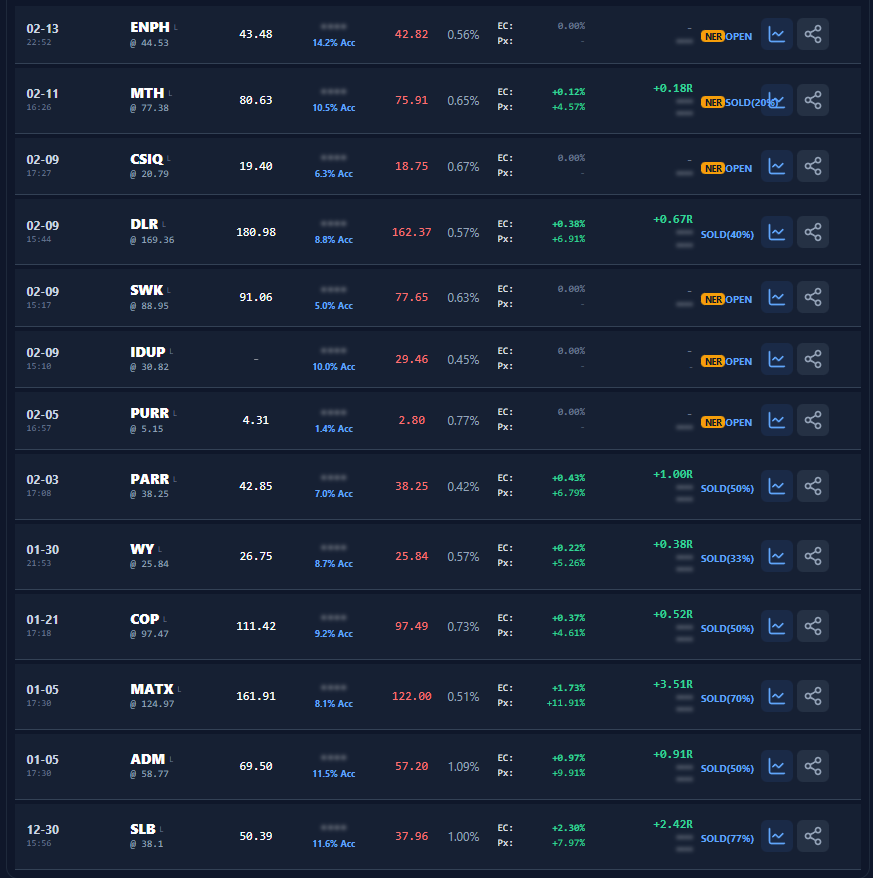This screenshot has height=878, width=873.
Task: Open the chart icon for ADM row
Action: [x=776, y=766]
